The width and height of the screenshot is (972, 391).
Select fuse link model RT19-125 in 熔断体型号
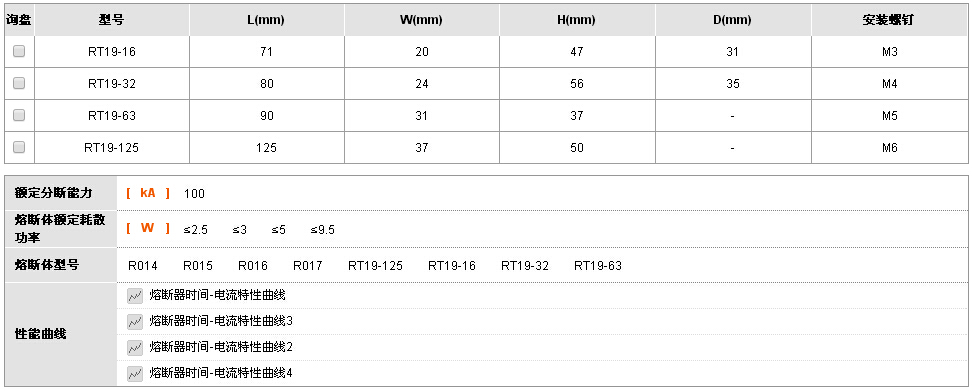(375, 266)
